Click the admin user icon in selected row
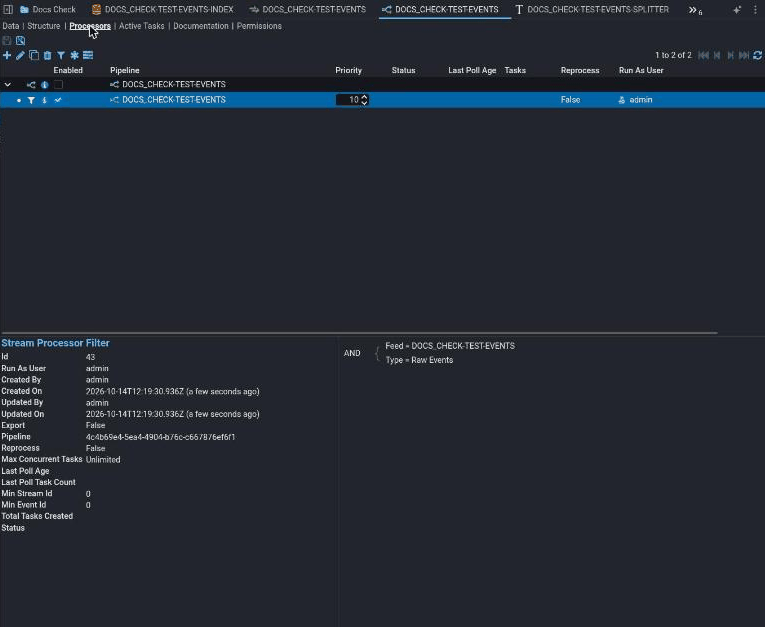This screenshot has width=765, height=627. click(622, 100)
